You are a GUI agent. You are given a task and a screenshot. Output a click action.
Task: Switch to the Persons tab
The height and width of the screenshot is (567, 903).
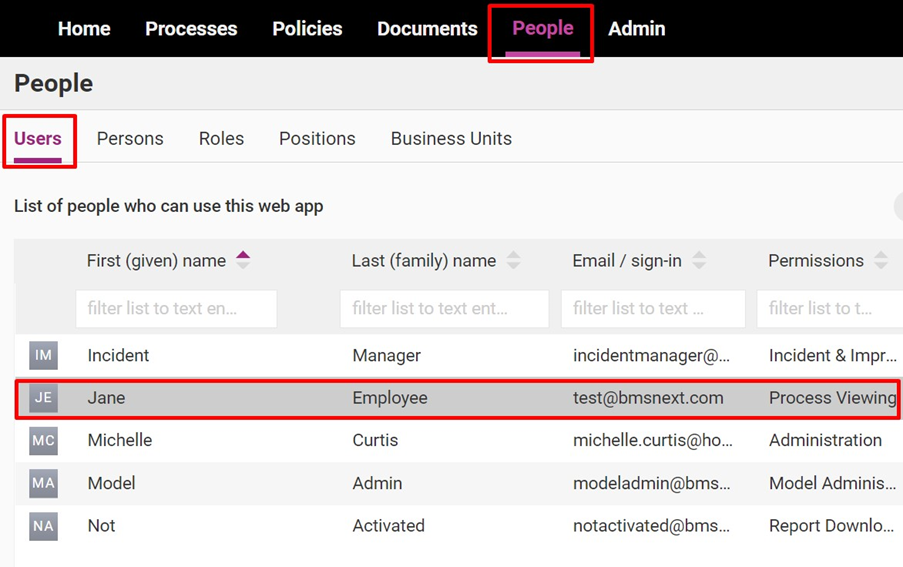pos(130,139)
